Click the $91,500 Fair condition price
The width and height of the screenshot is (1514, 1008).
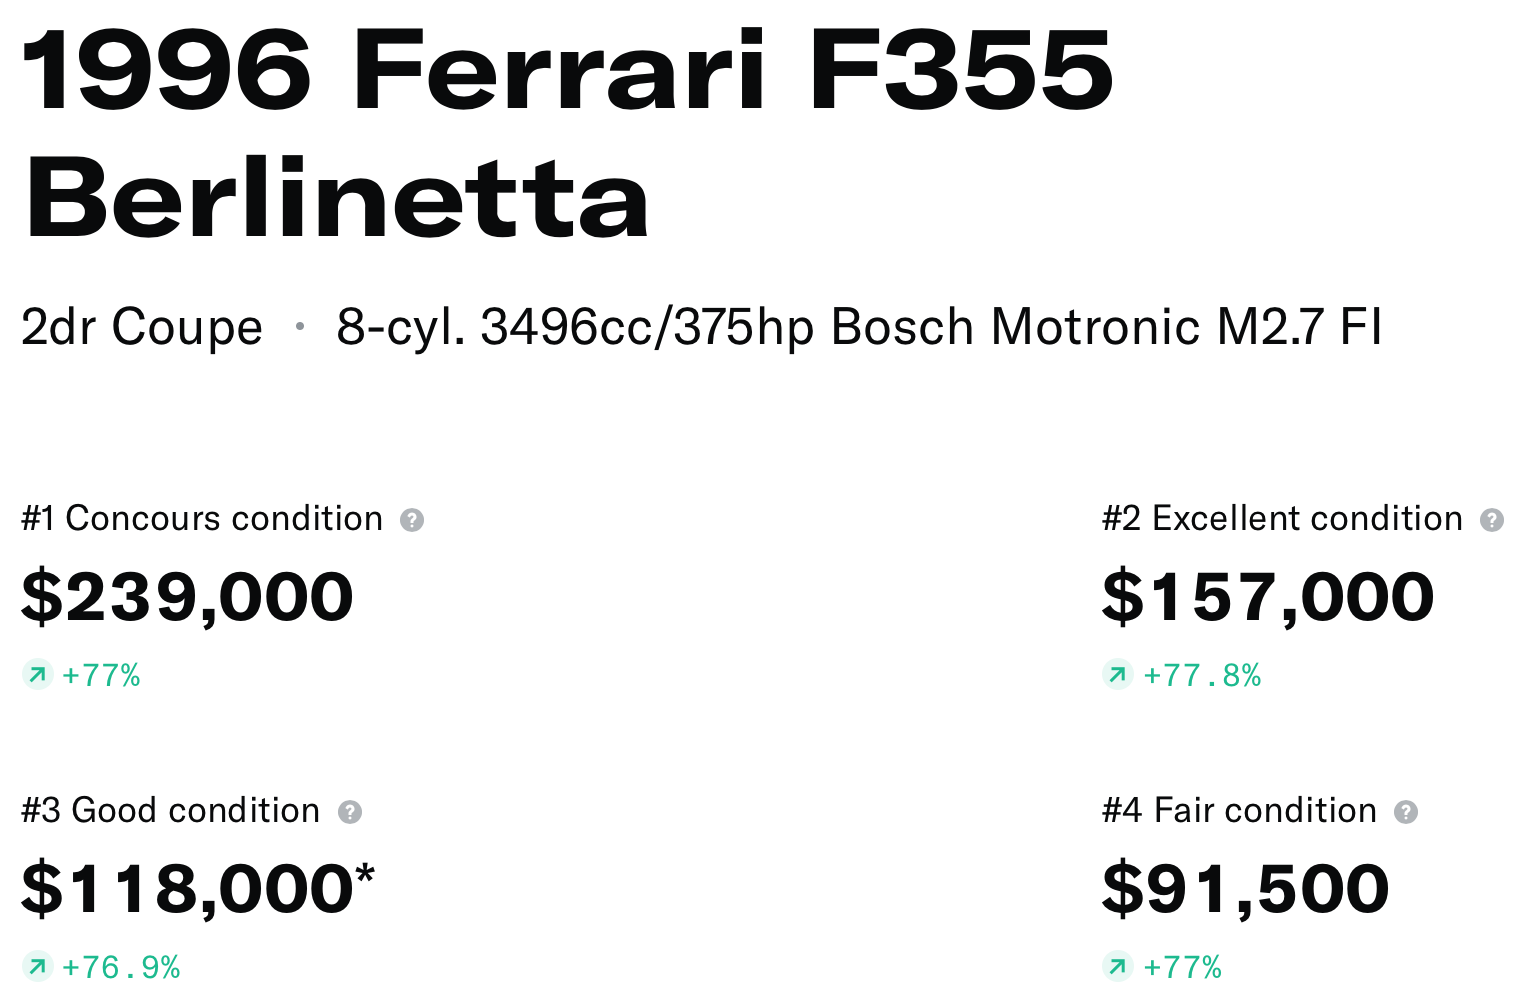click(x=1245, y=890)
